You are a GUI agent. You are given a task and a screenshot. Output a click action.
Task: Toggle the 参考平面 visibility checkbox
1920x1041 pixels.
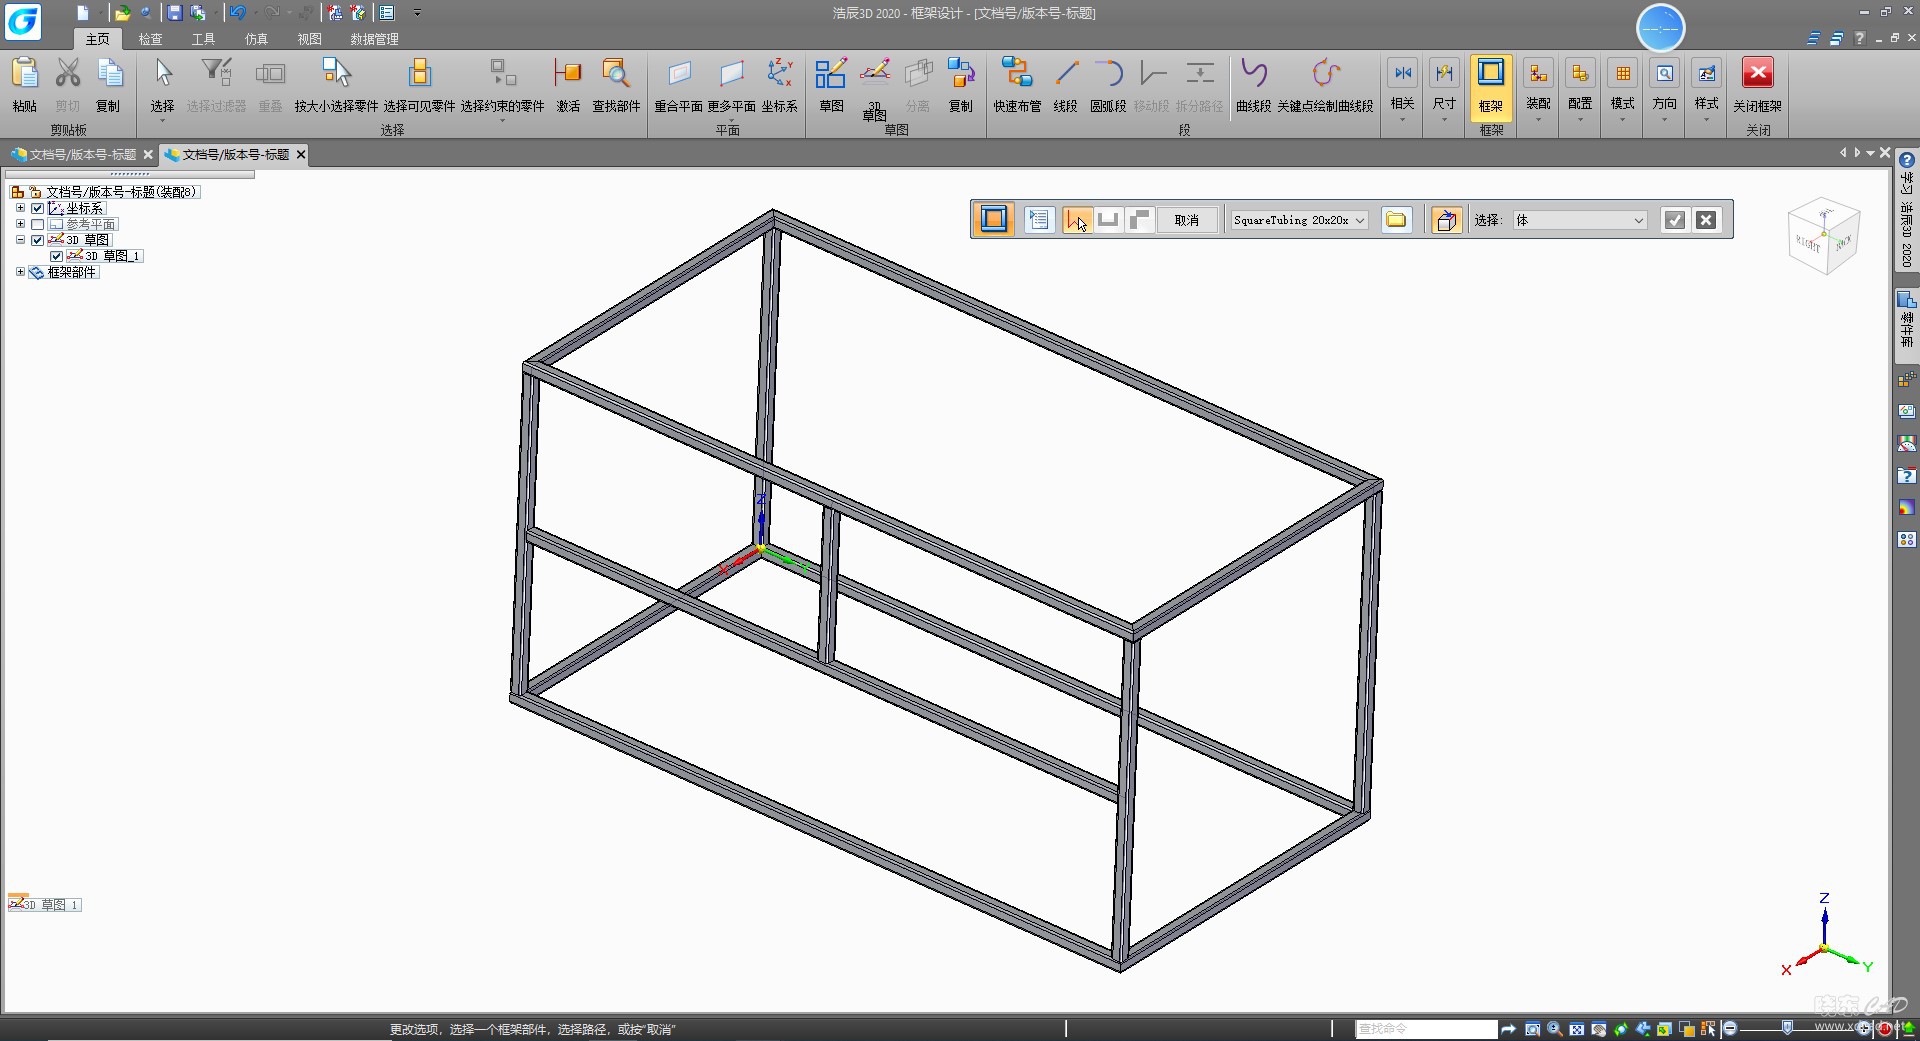point(38,225)
